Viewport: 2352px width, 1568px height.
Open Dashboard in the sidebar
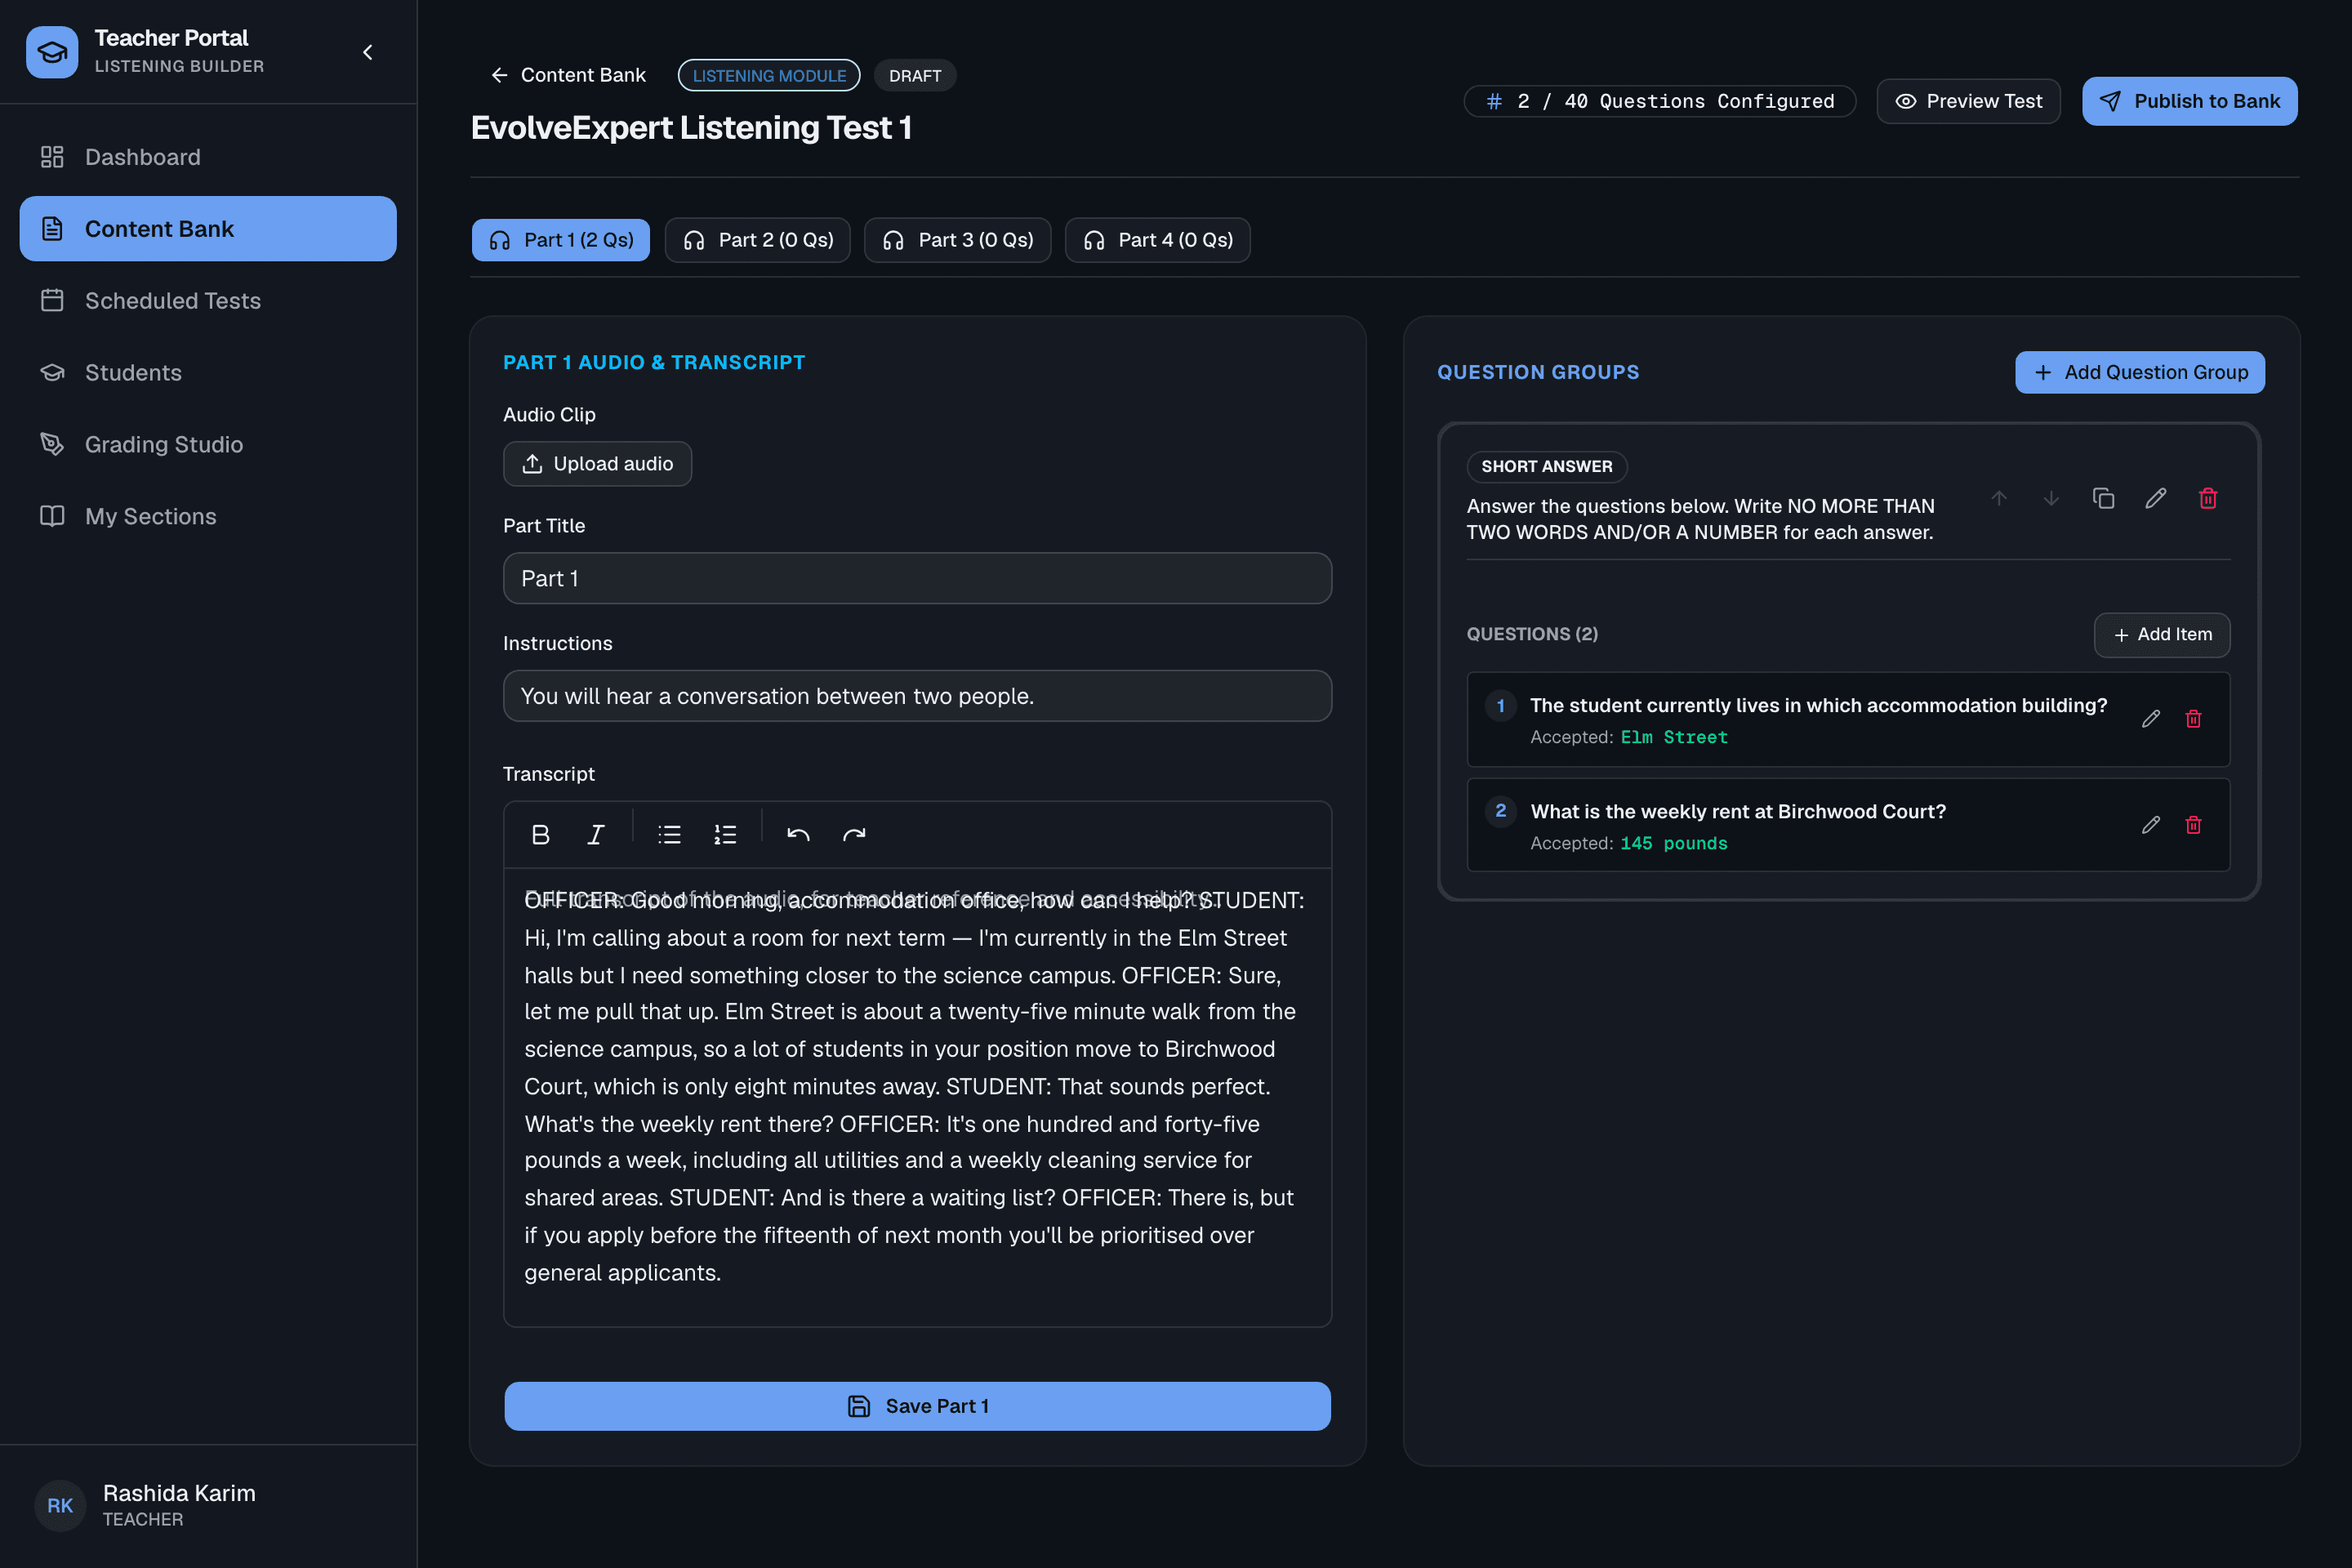(x=208, y=157)
